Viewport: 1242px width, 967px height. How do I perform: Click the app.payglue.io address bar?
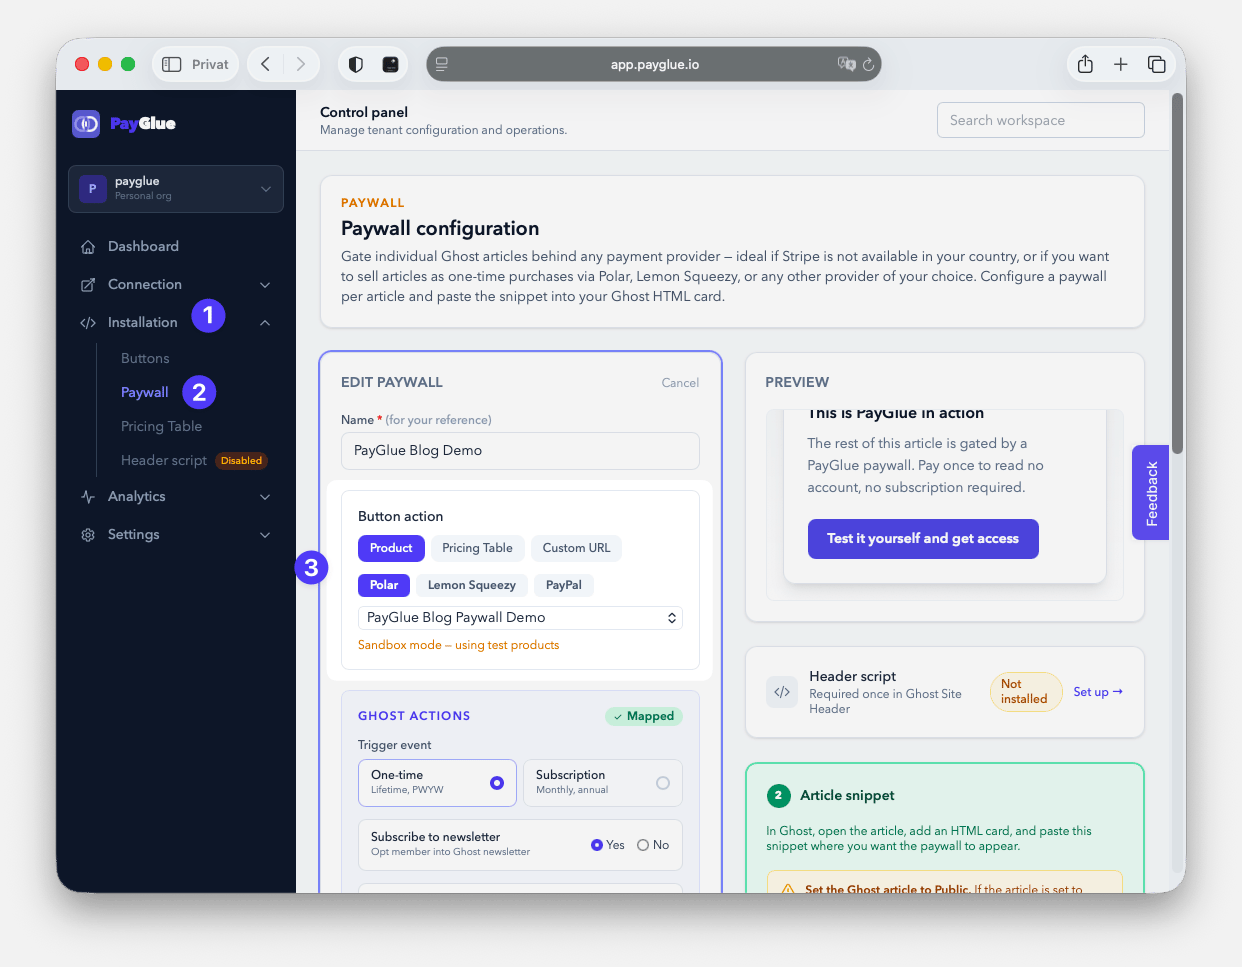coord(654,64)
